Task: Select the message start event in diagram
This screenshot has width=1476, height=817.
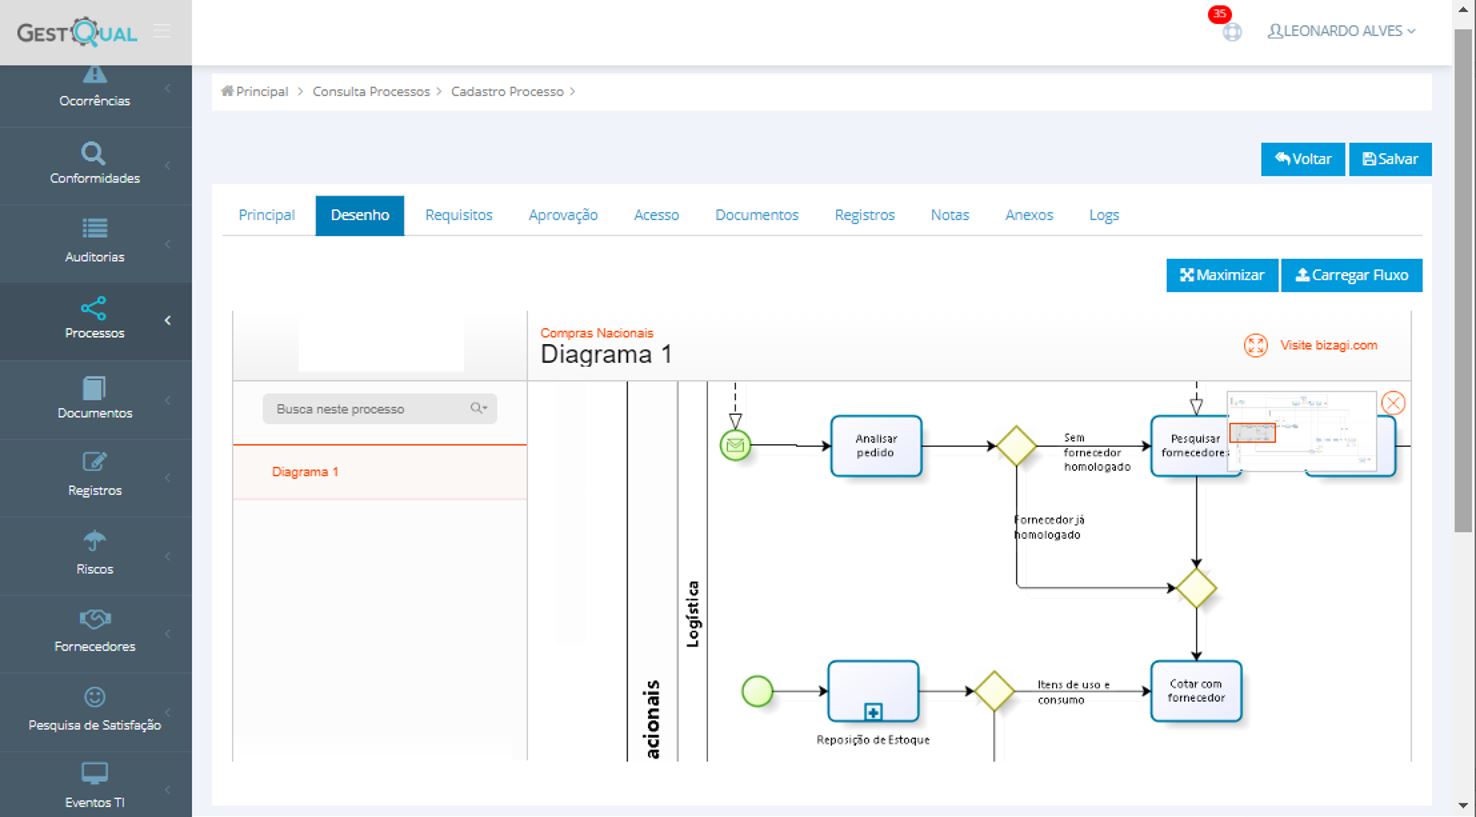Action: (x=736, y=446)
